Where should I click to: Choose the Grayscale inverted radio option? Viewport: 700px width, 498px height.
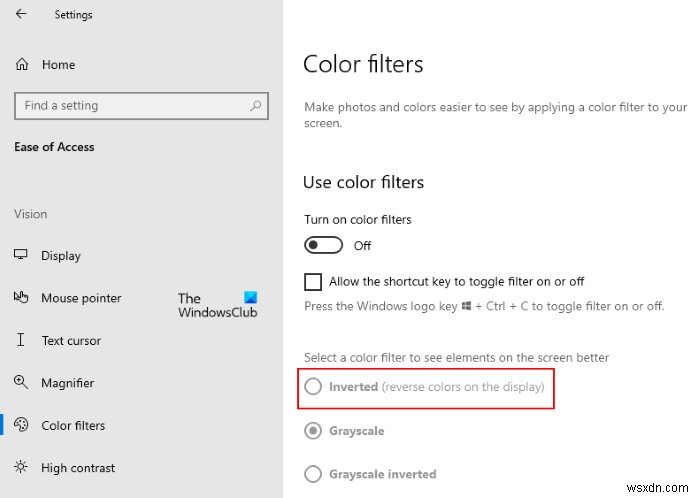(313, 474)
